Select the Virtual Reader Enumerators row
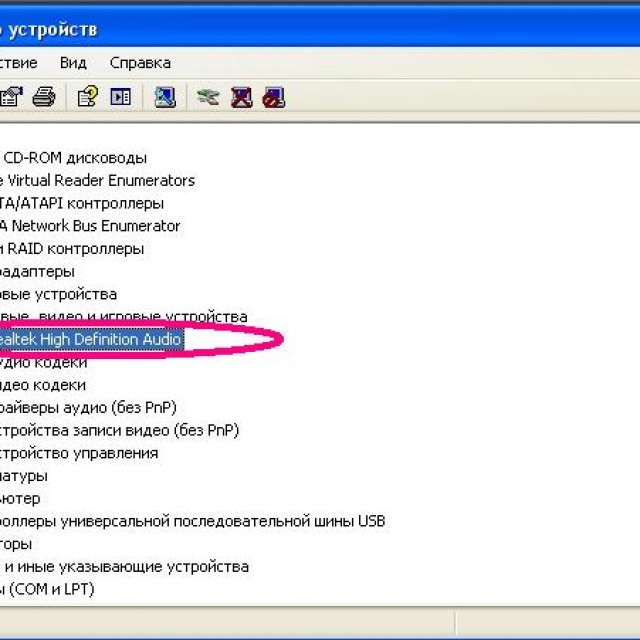The image size is (640, 640). pyautogui.click(x=98, y=180)
